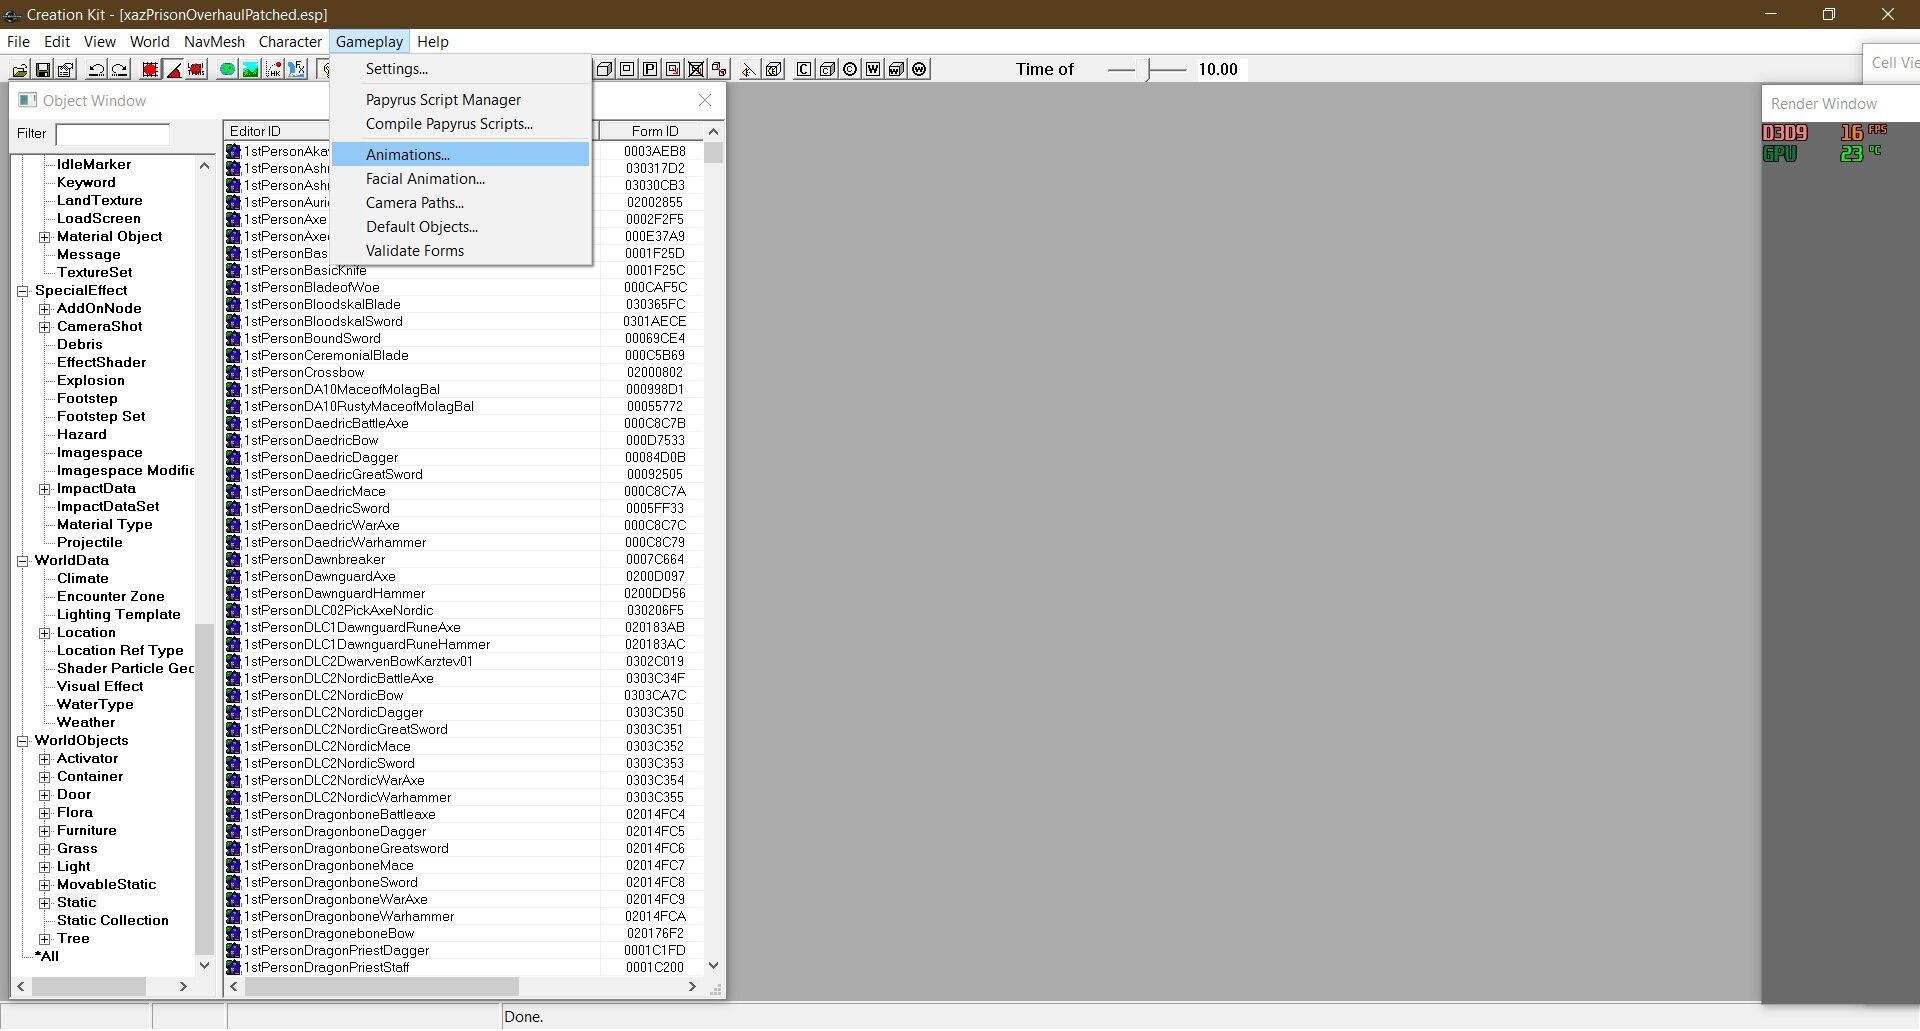The image size is (1920, 1031).
Task: Expand the AddOnNode tree node
Action: [x=44, y=309]
